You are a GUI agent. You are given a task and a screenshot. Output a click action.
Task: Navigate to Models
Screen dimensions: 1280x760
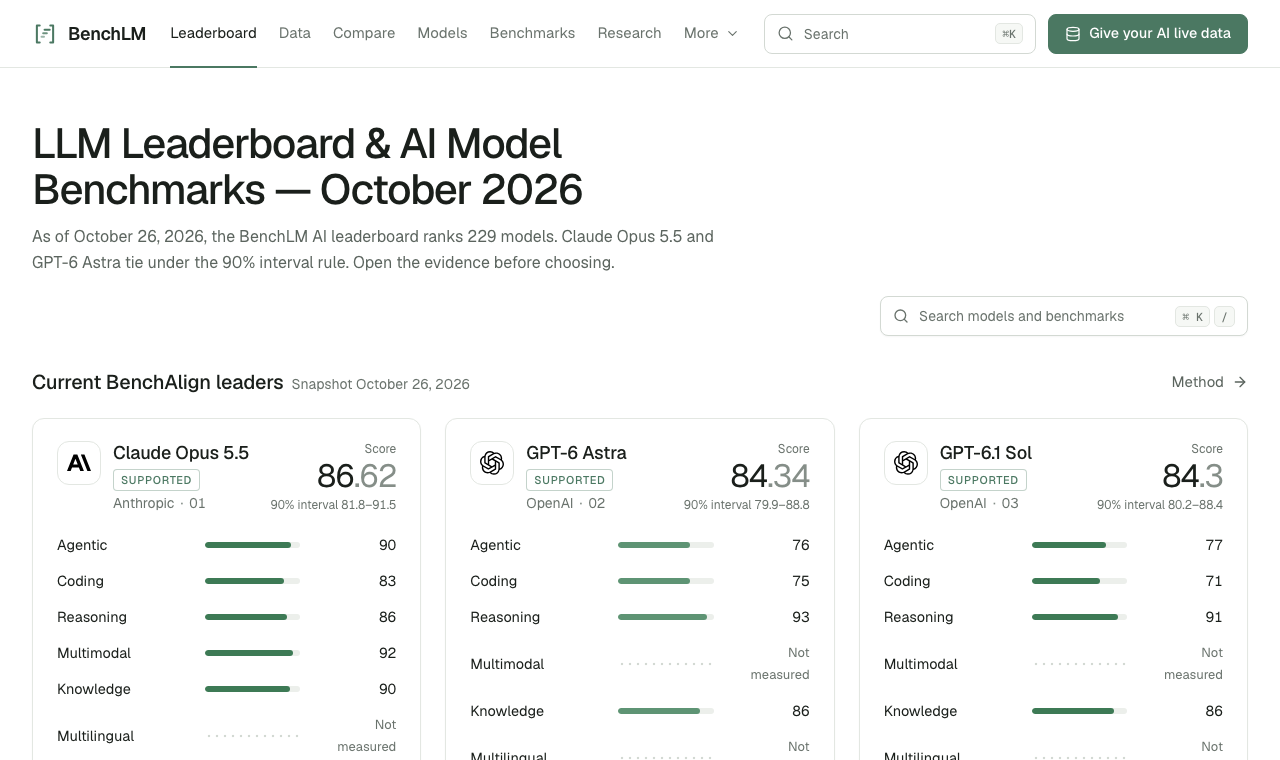pos(442,33)
